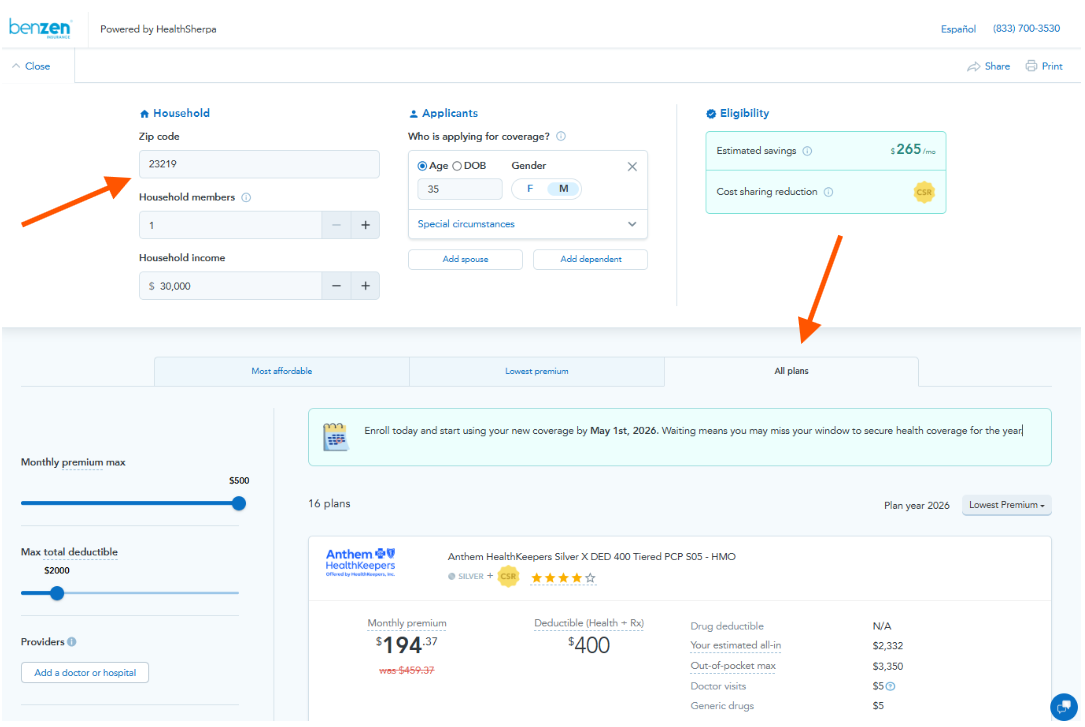
Task: Click info icon beside Cost sharing reduction
Action: [828, 192]
